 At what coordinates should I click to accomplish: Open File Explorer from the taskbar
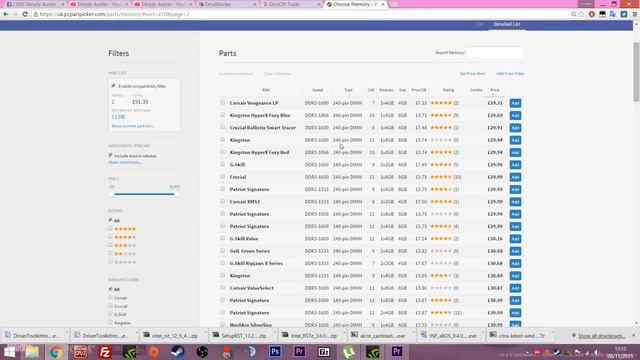(32, 351)
